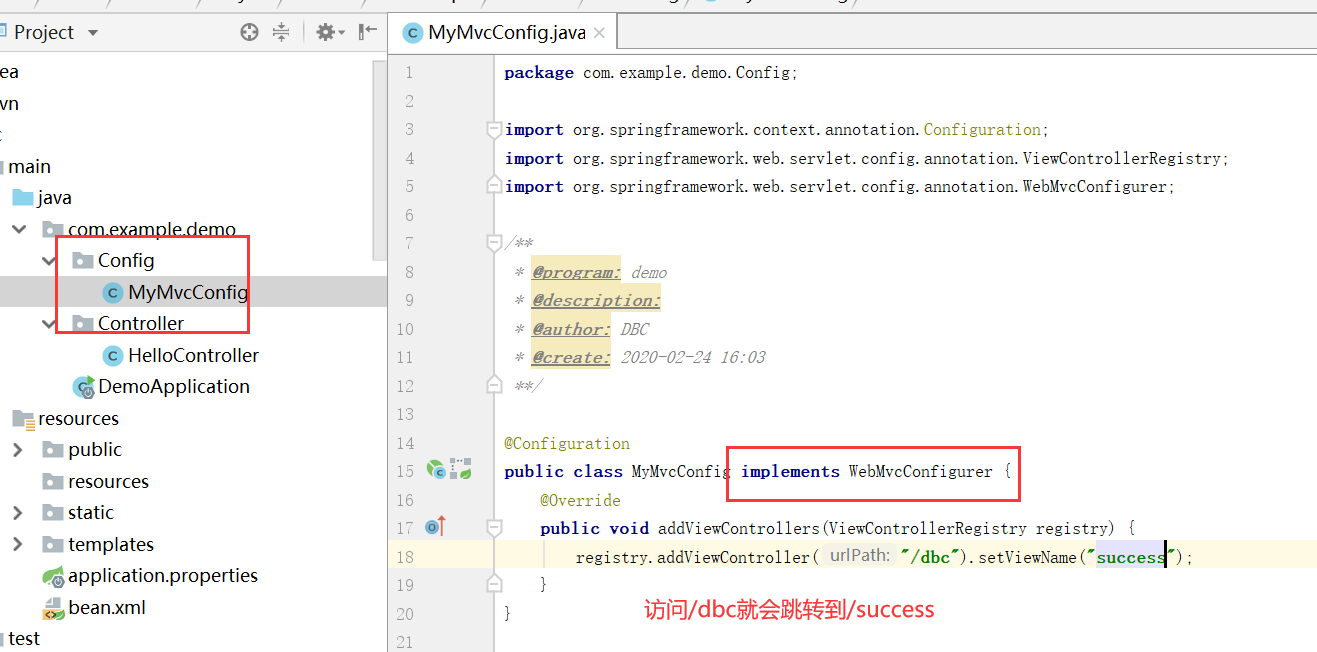Click the bean.xml file icon
The height and width of the screenshot is (652, 1317).
[x=53, y=608]
